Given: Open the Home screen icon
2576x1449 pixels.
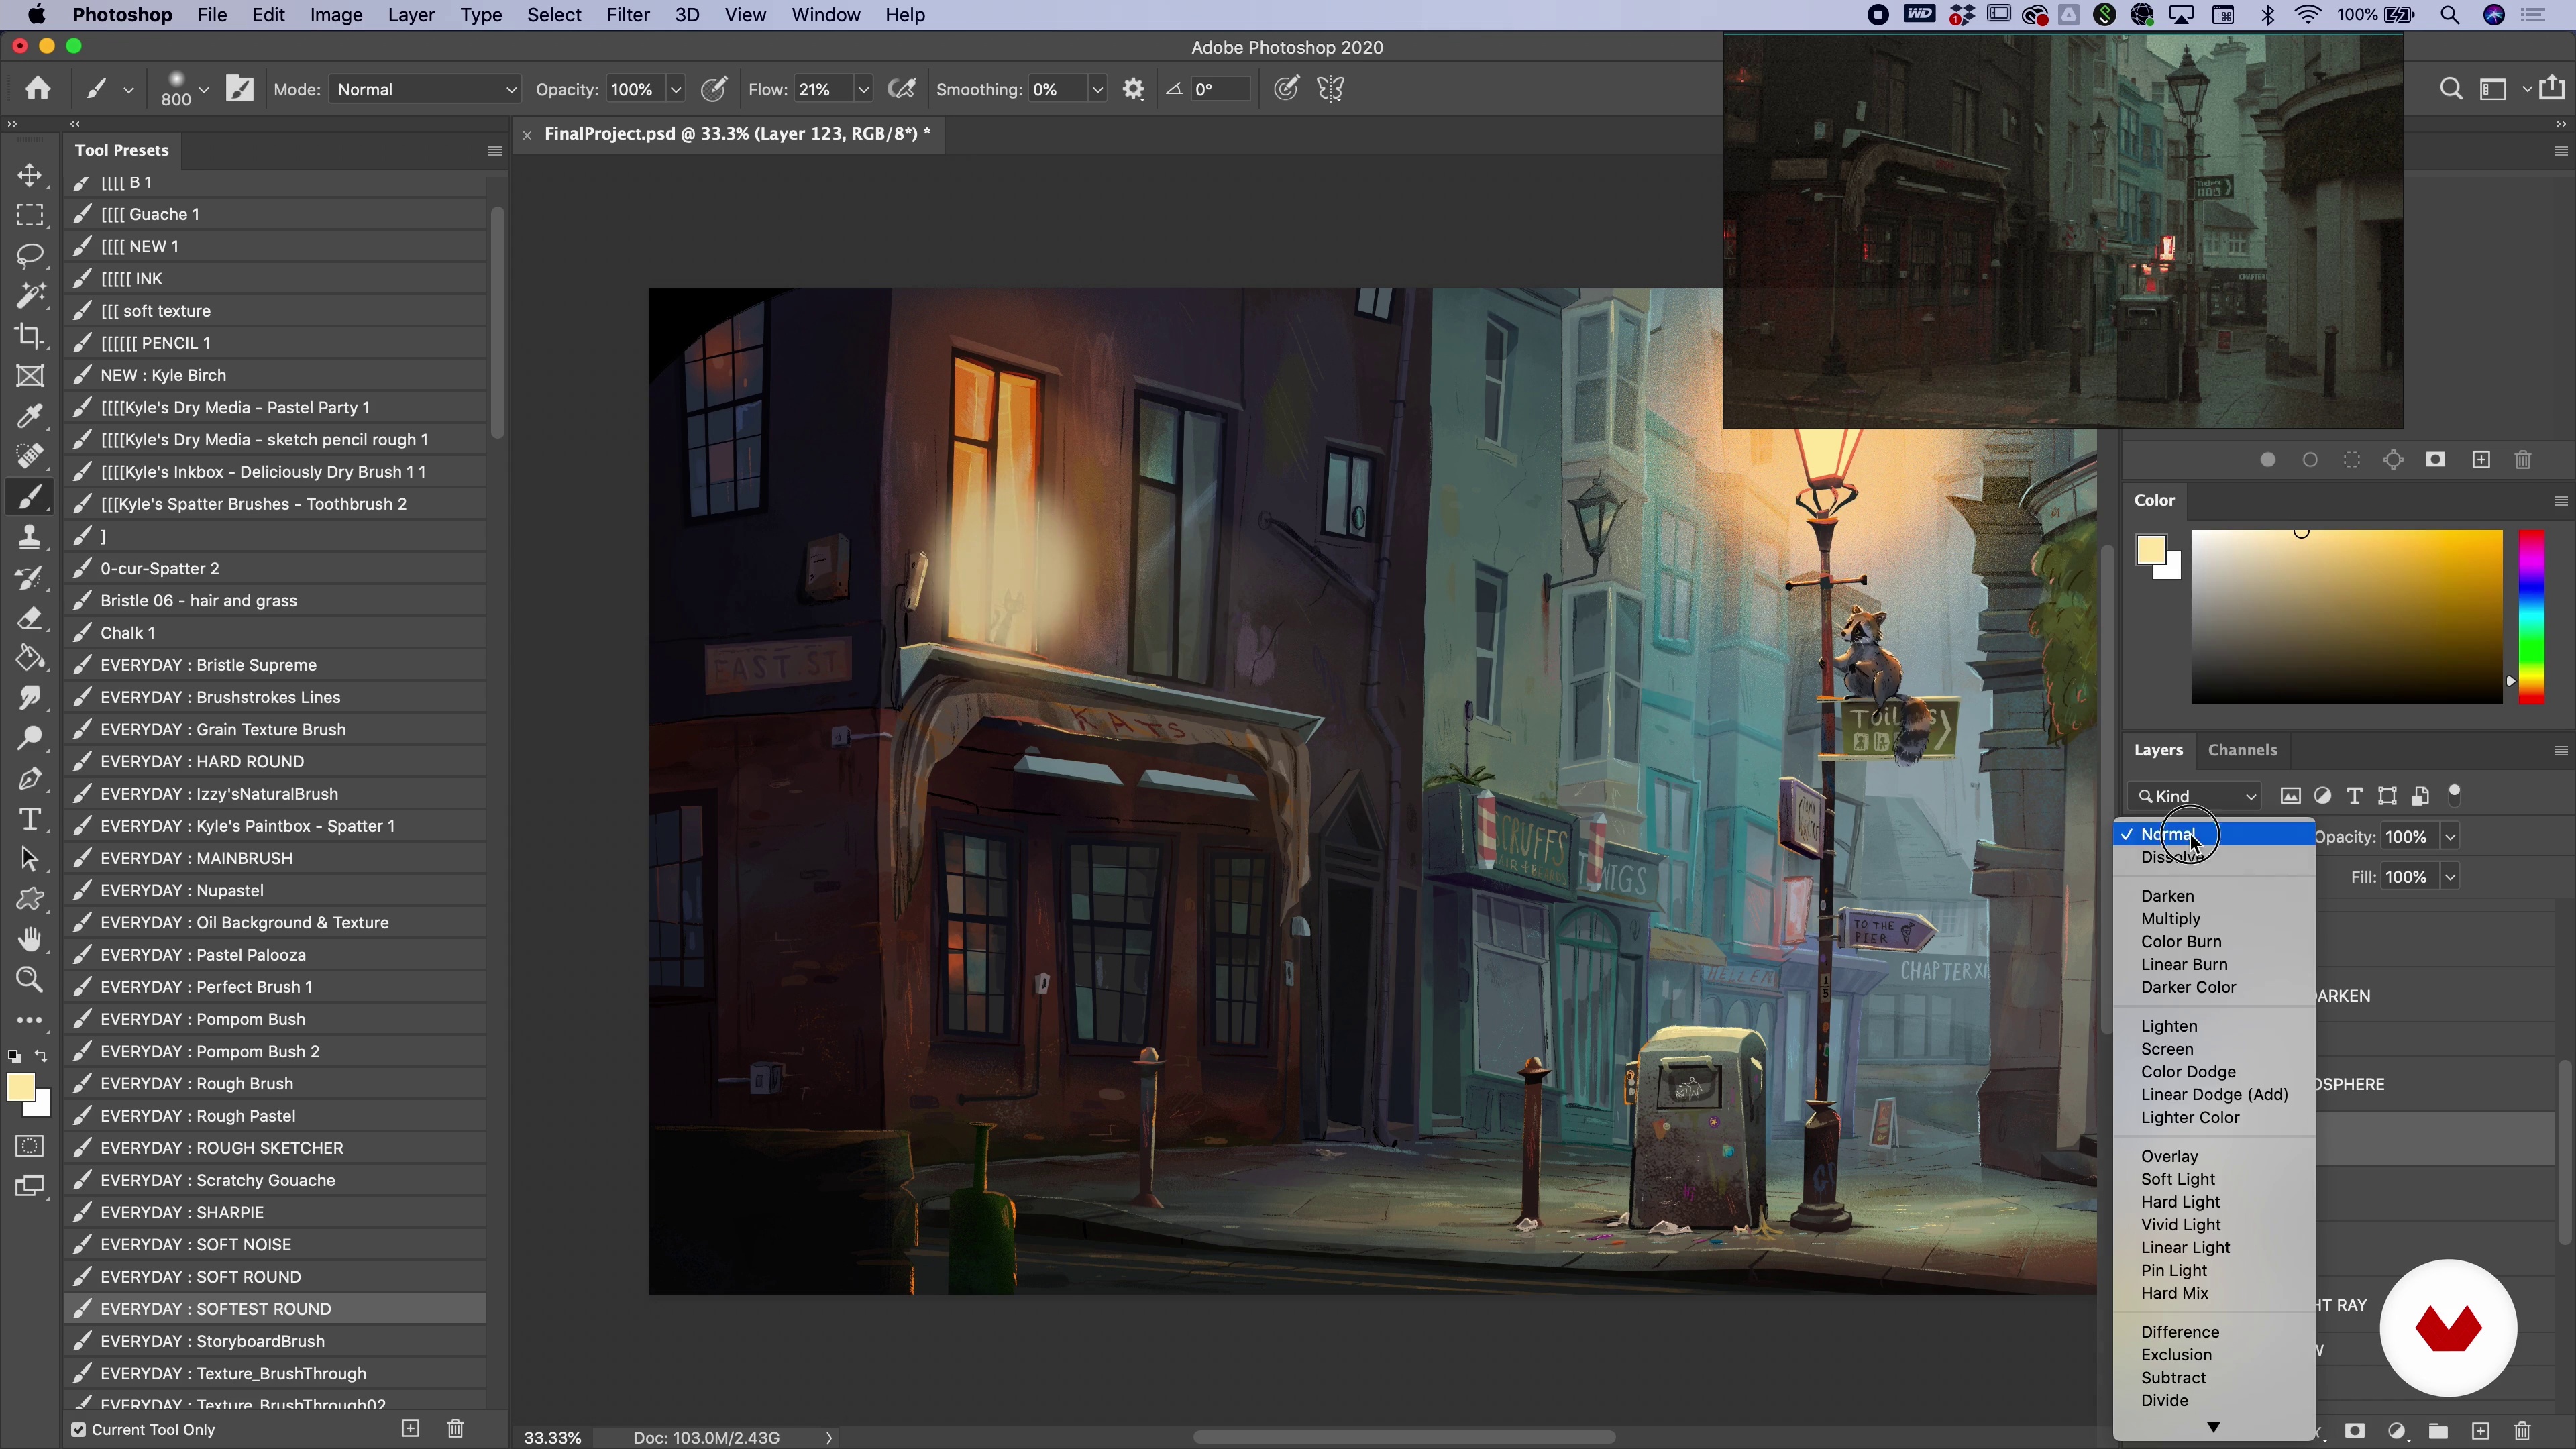Looking at the screenshot, I should [x=38, y=89].
